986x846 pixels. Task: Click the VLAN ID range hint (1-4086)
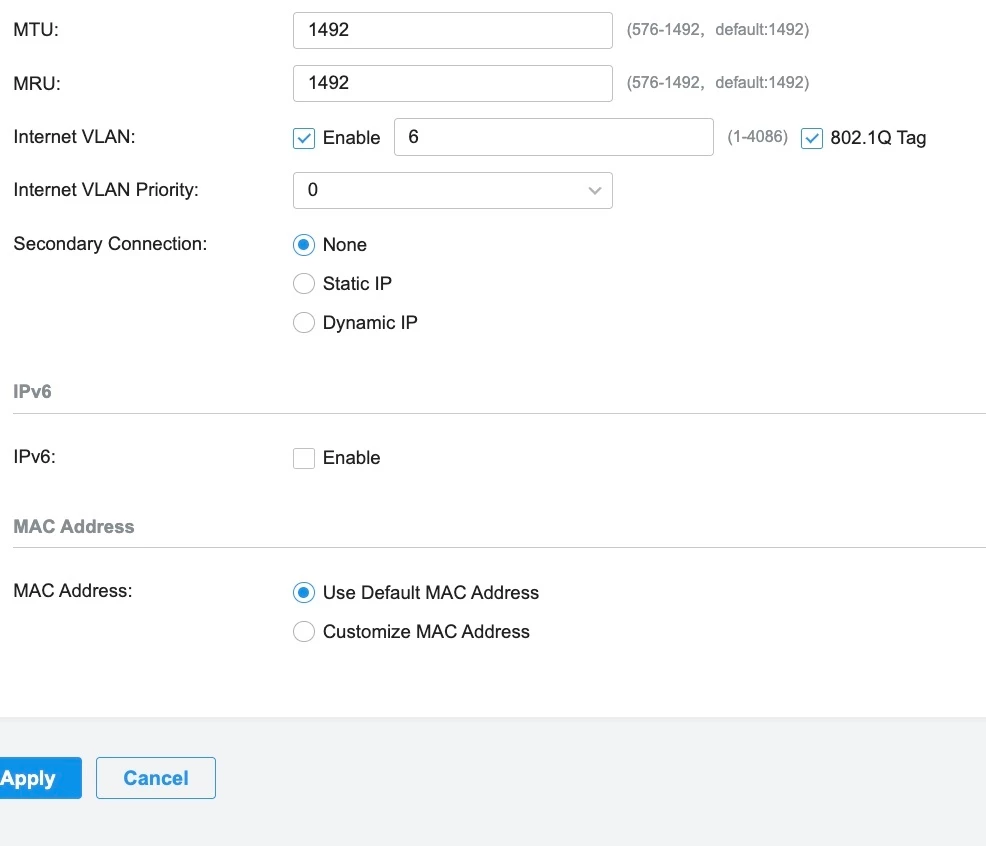[x=757, y=137]
